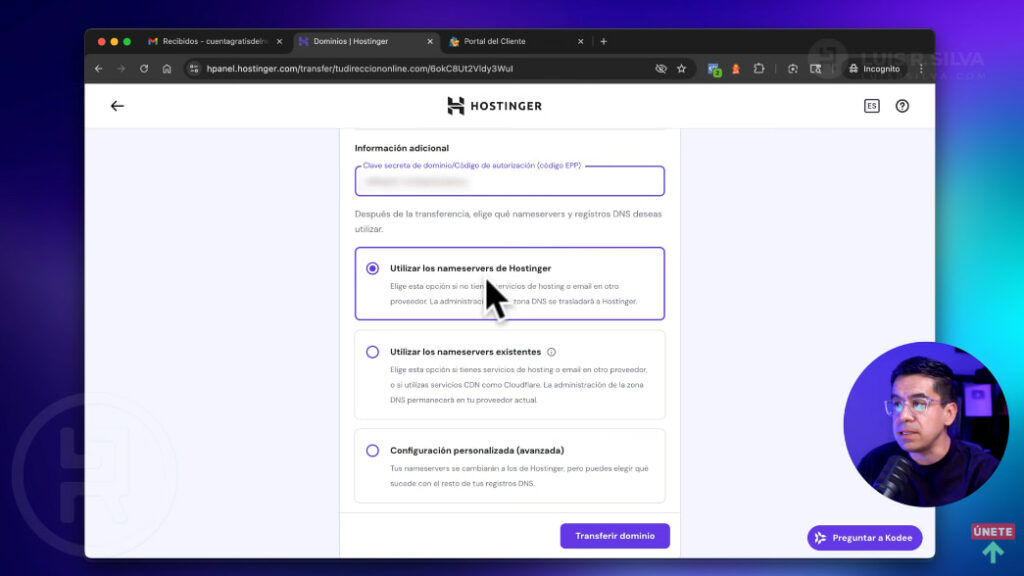The width and height of the screenshot is (1024, 576).
Task: Open a new browser tab
Action: (603, 41)
